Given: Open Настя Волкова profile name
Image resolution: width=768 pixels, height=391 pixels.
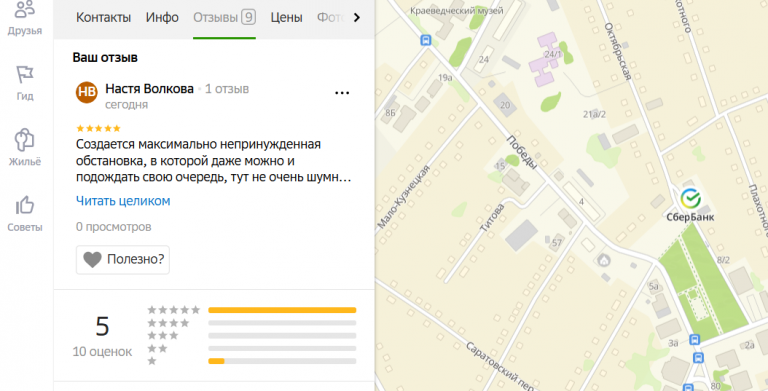Looking at the screenshot, I should (149, 89).
